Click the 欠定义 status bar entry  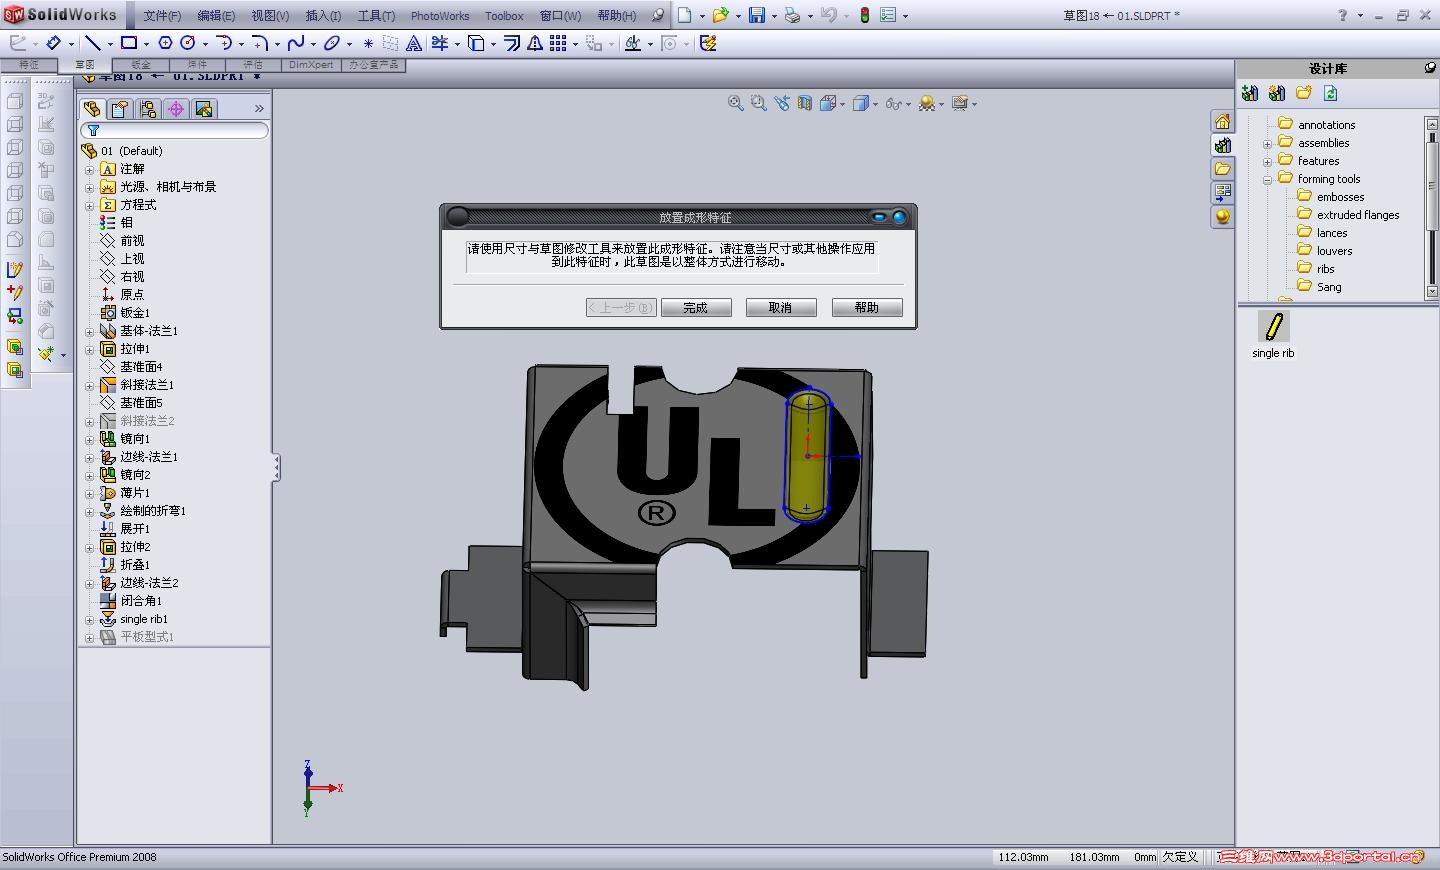pos(1181,857)
